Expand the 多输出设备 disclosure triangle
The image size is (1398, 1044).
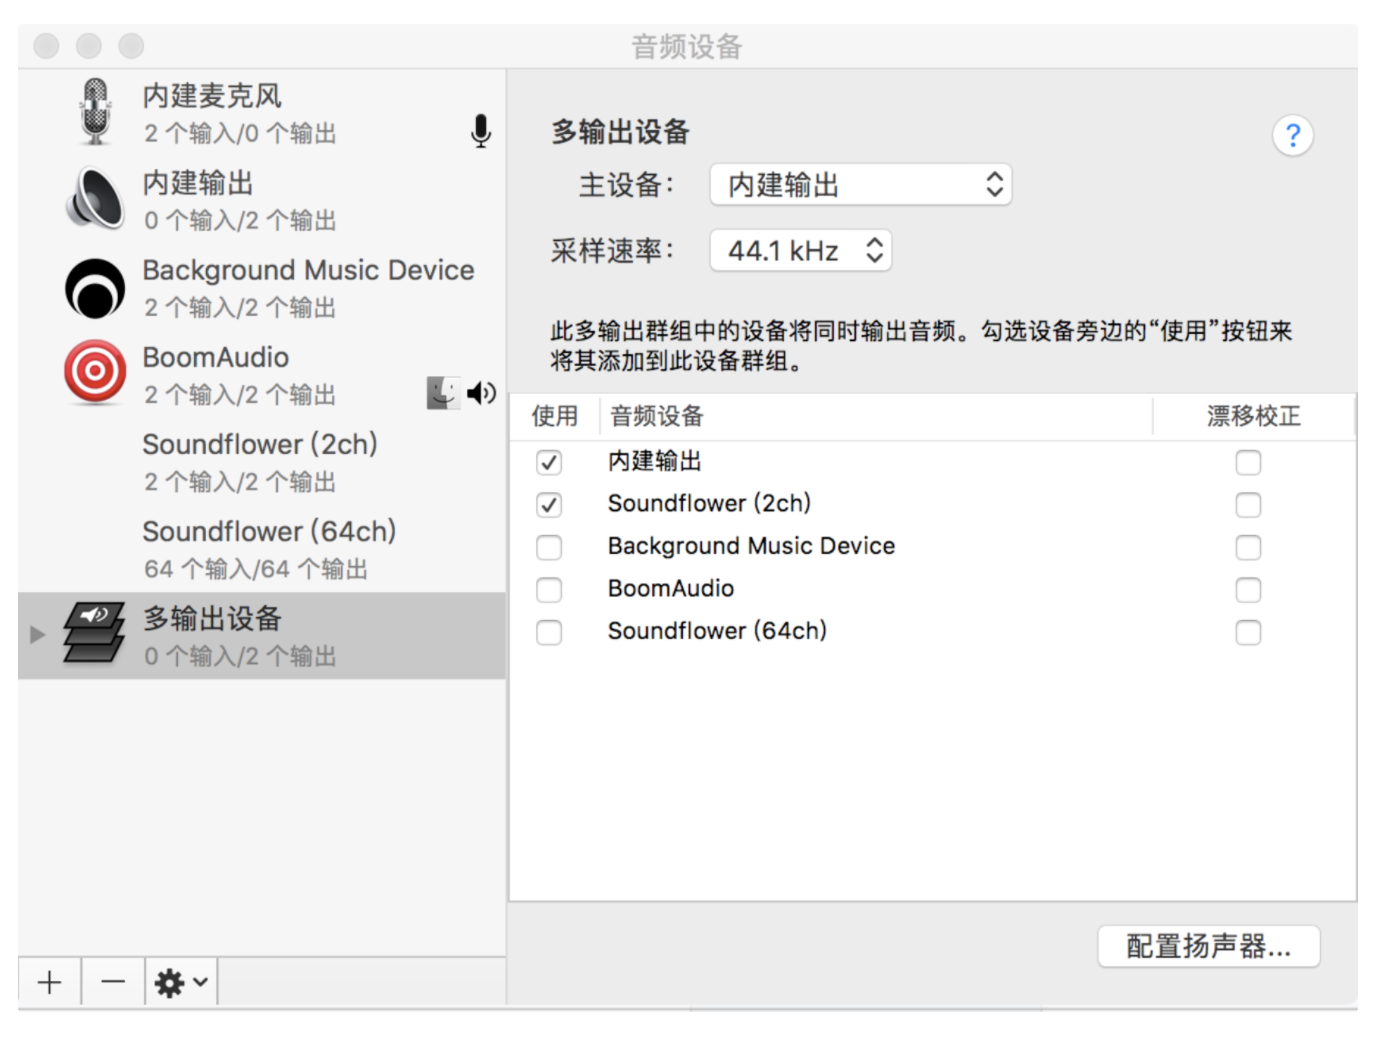37,634
